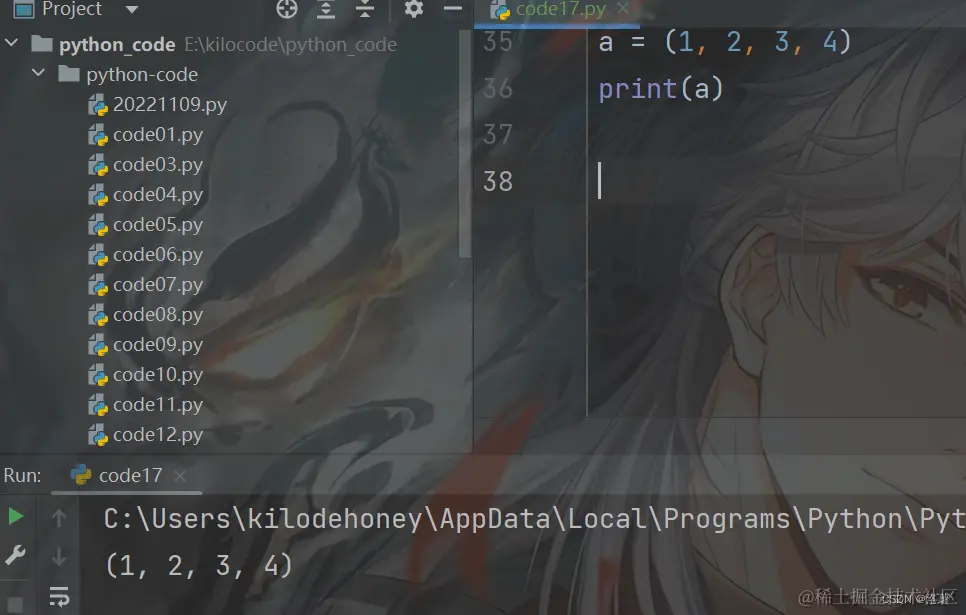The height and width of the screenshot is (615, 966).
Task: Click the print(a) statement
Action: (660, 89)
